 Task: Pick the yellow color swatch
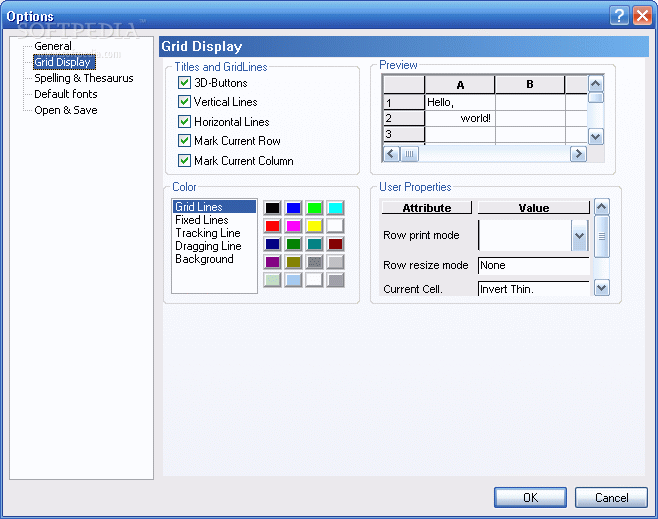tap(314, 226)
